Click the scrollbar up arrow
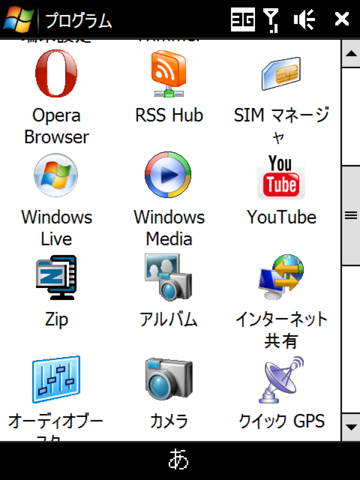The height and width of the screenshot is (480, 360). point(351,54)
